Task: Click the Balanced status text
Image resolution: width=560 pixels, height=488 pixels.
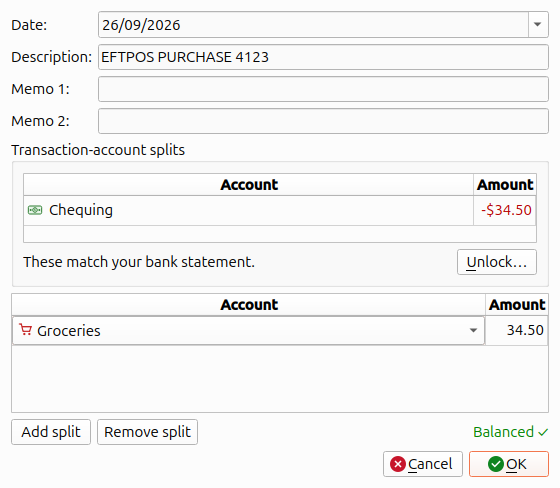Action: point(510,432)
